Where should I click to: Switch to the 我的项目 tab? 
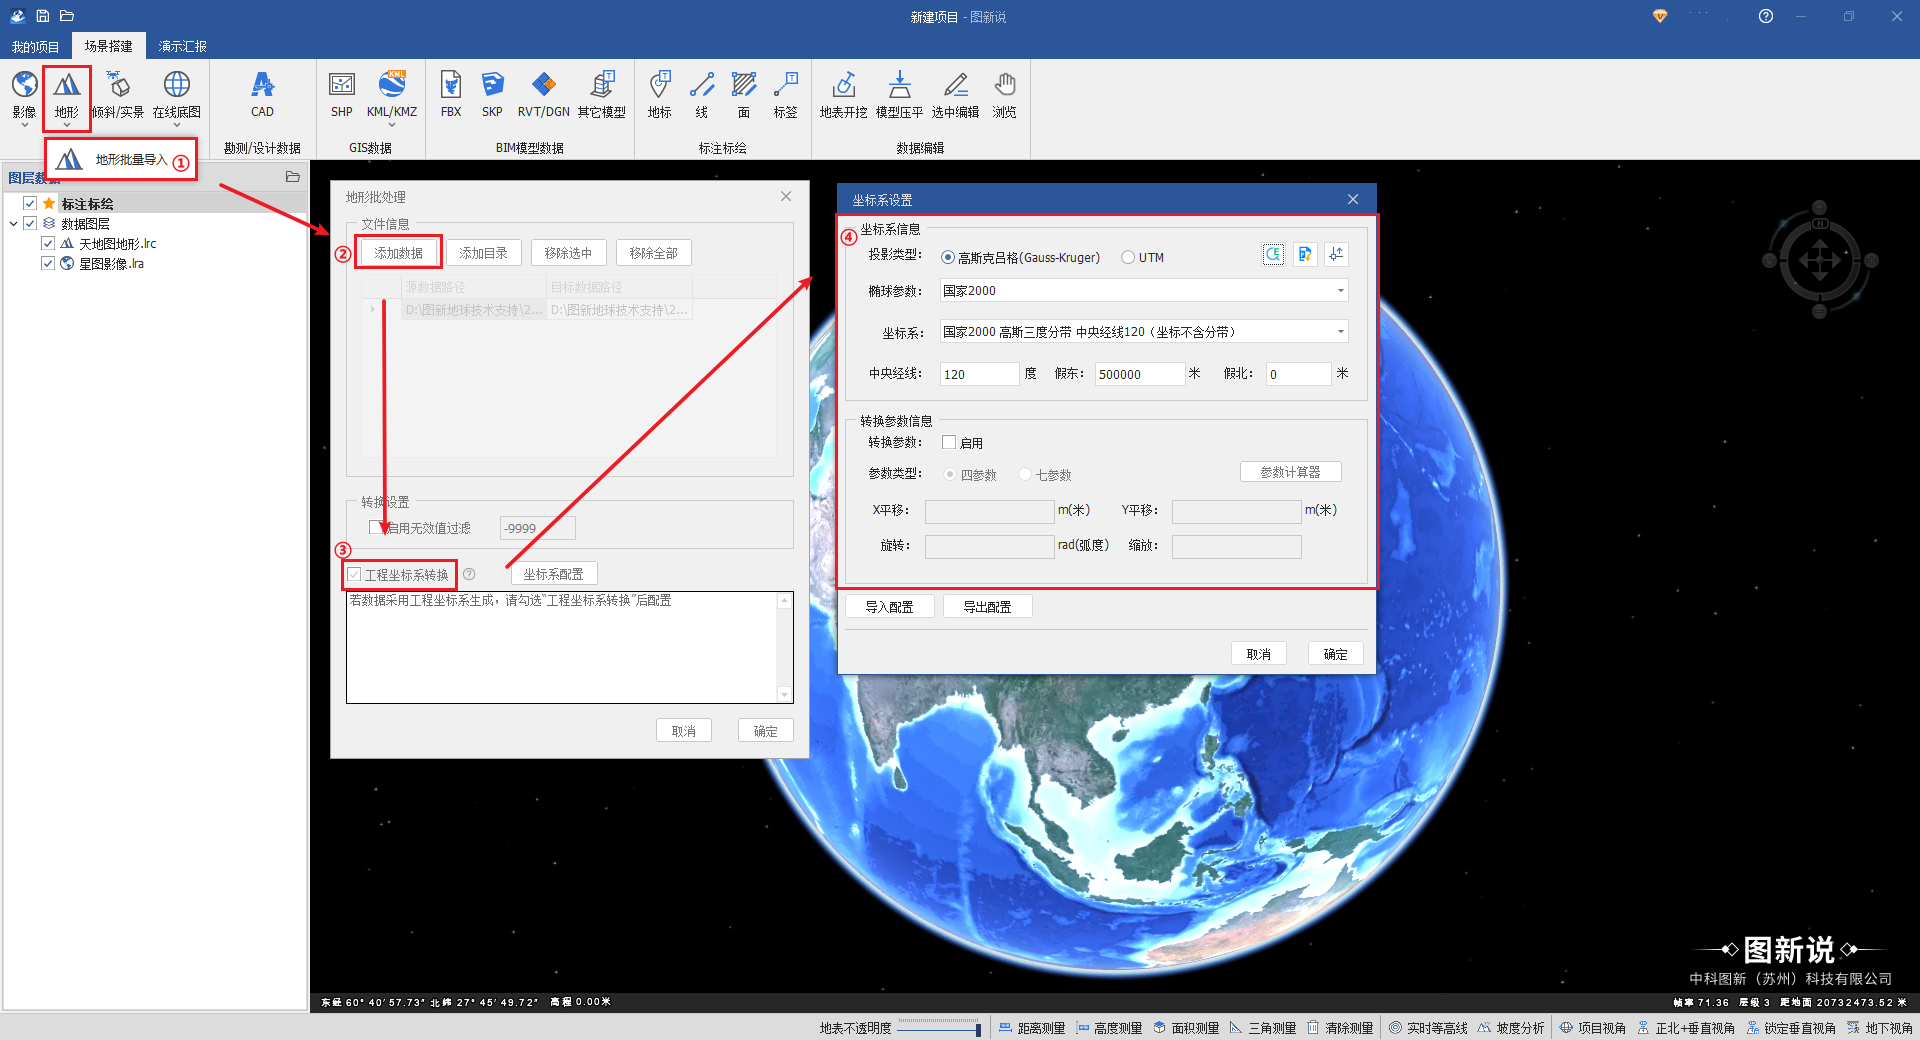click(35, 46)
